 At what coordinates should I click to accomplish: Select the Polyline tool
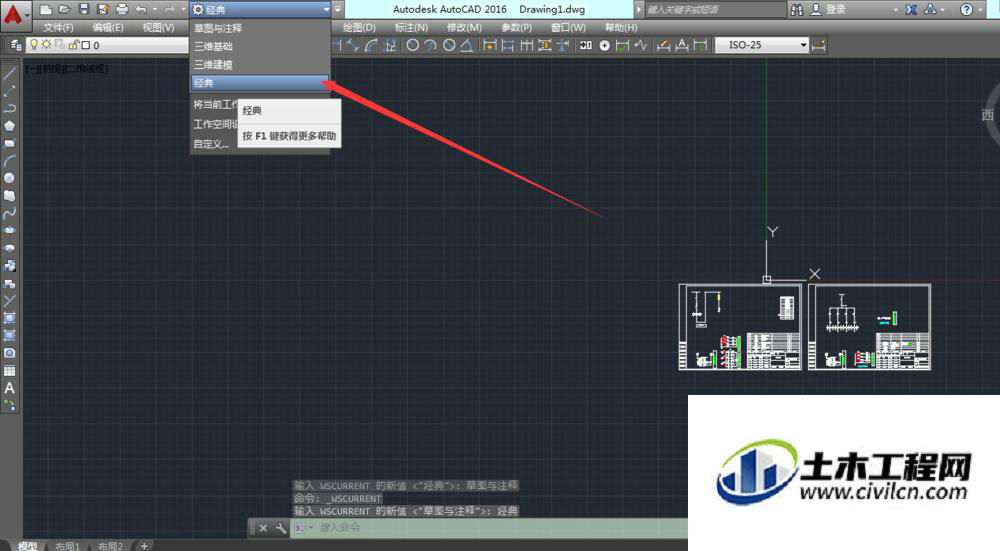pyautogui.click(x=10, y=108)
